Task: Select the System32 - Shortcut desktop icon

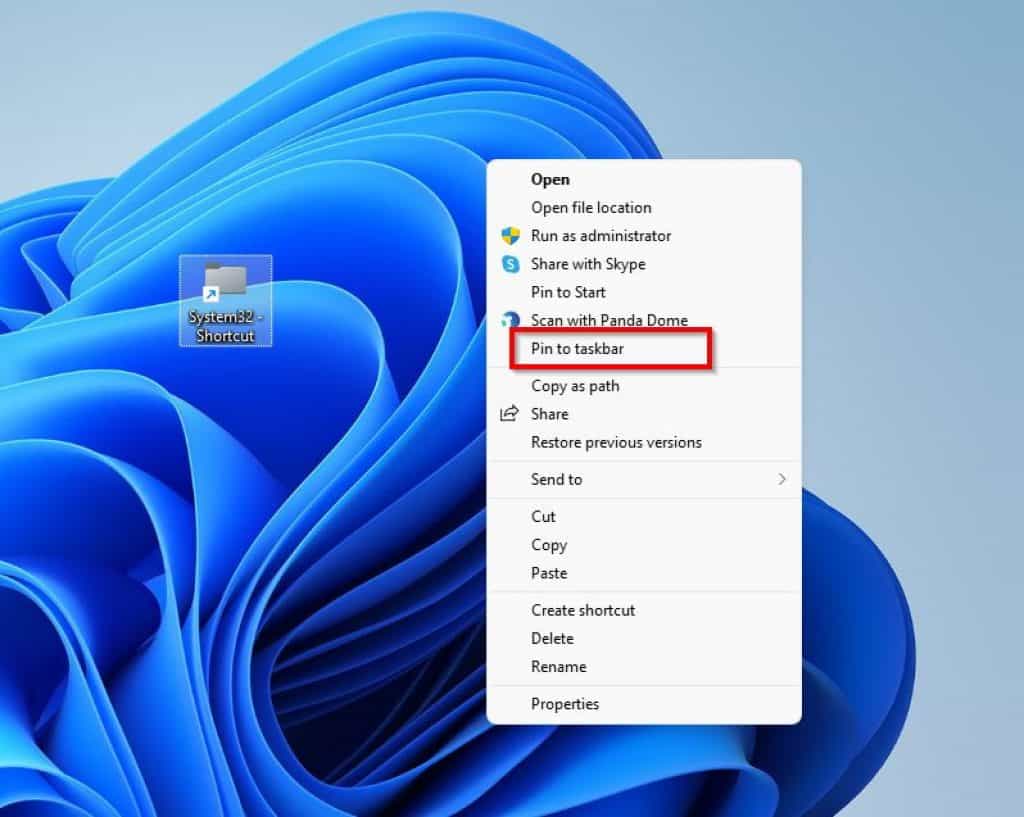Action: click(225, 300)
